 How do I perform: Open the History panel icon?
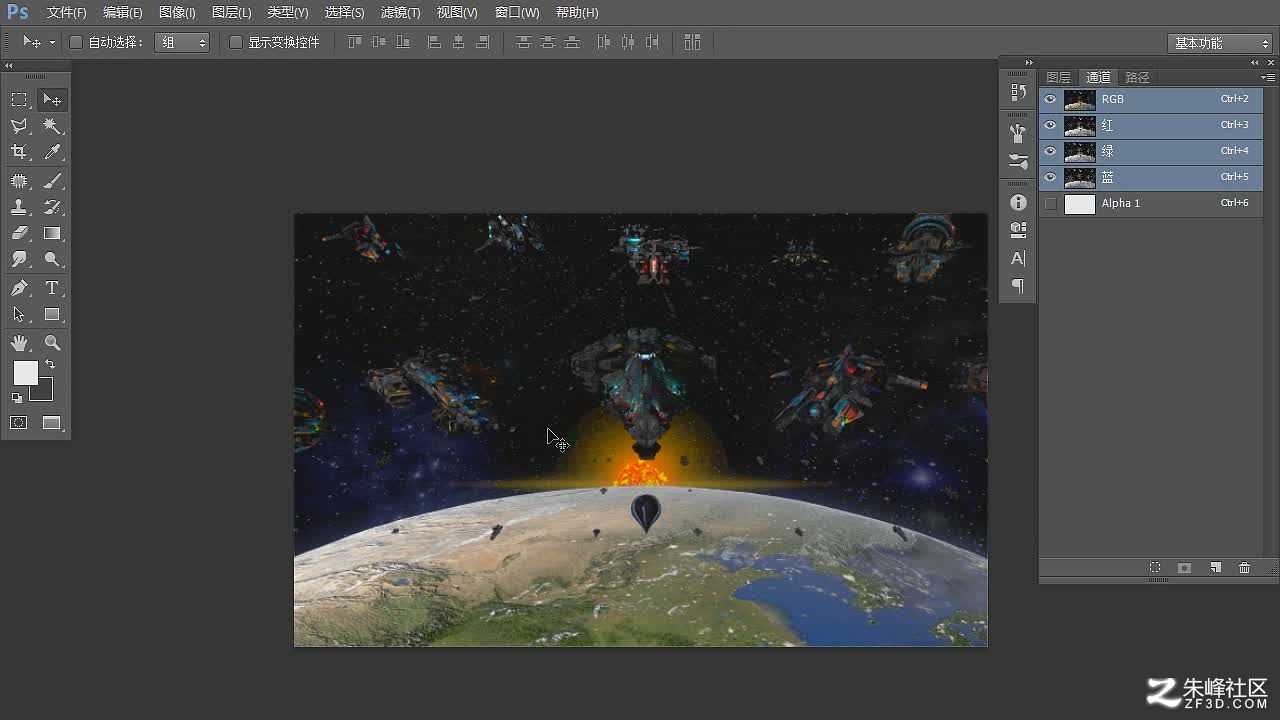pos(1018,92)
